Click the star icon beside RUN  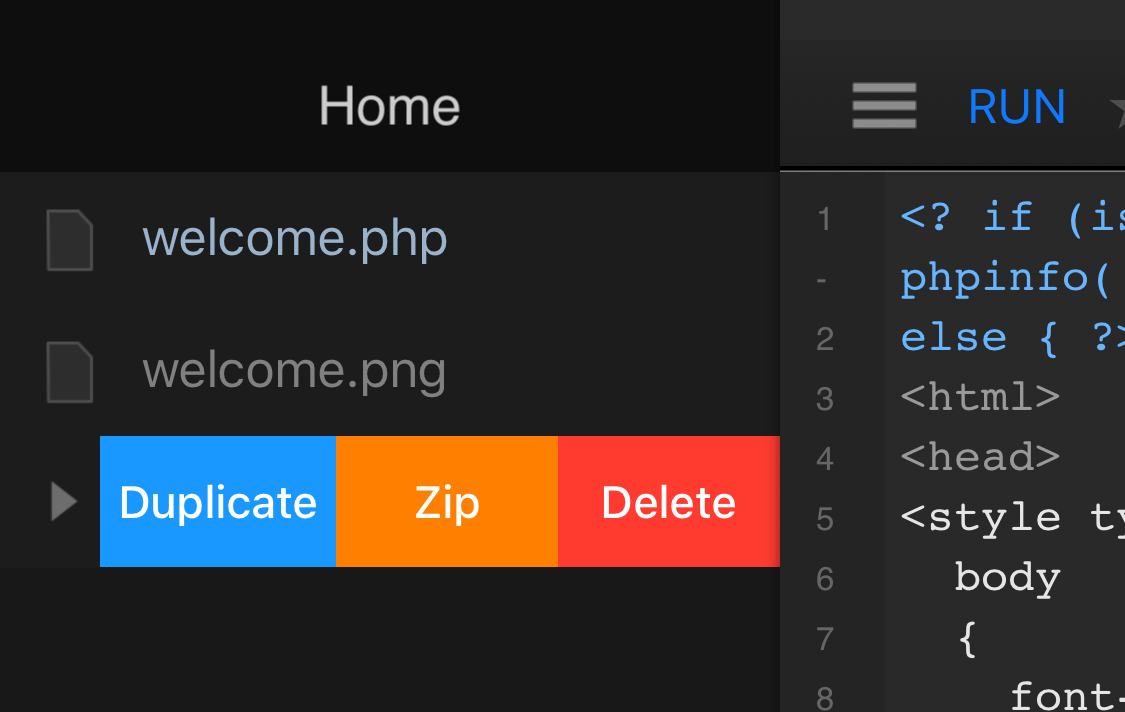click(x=1117, y=106)
